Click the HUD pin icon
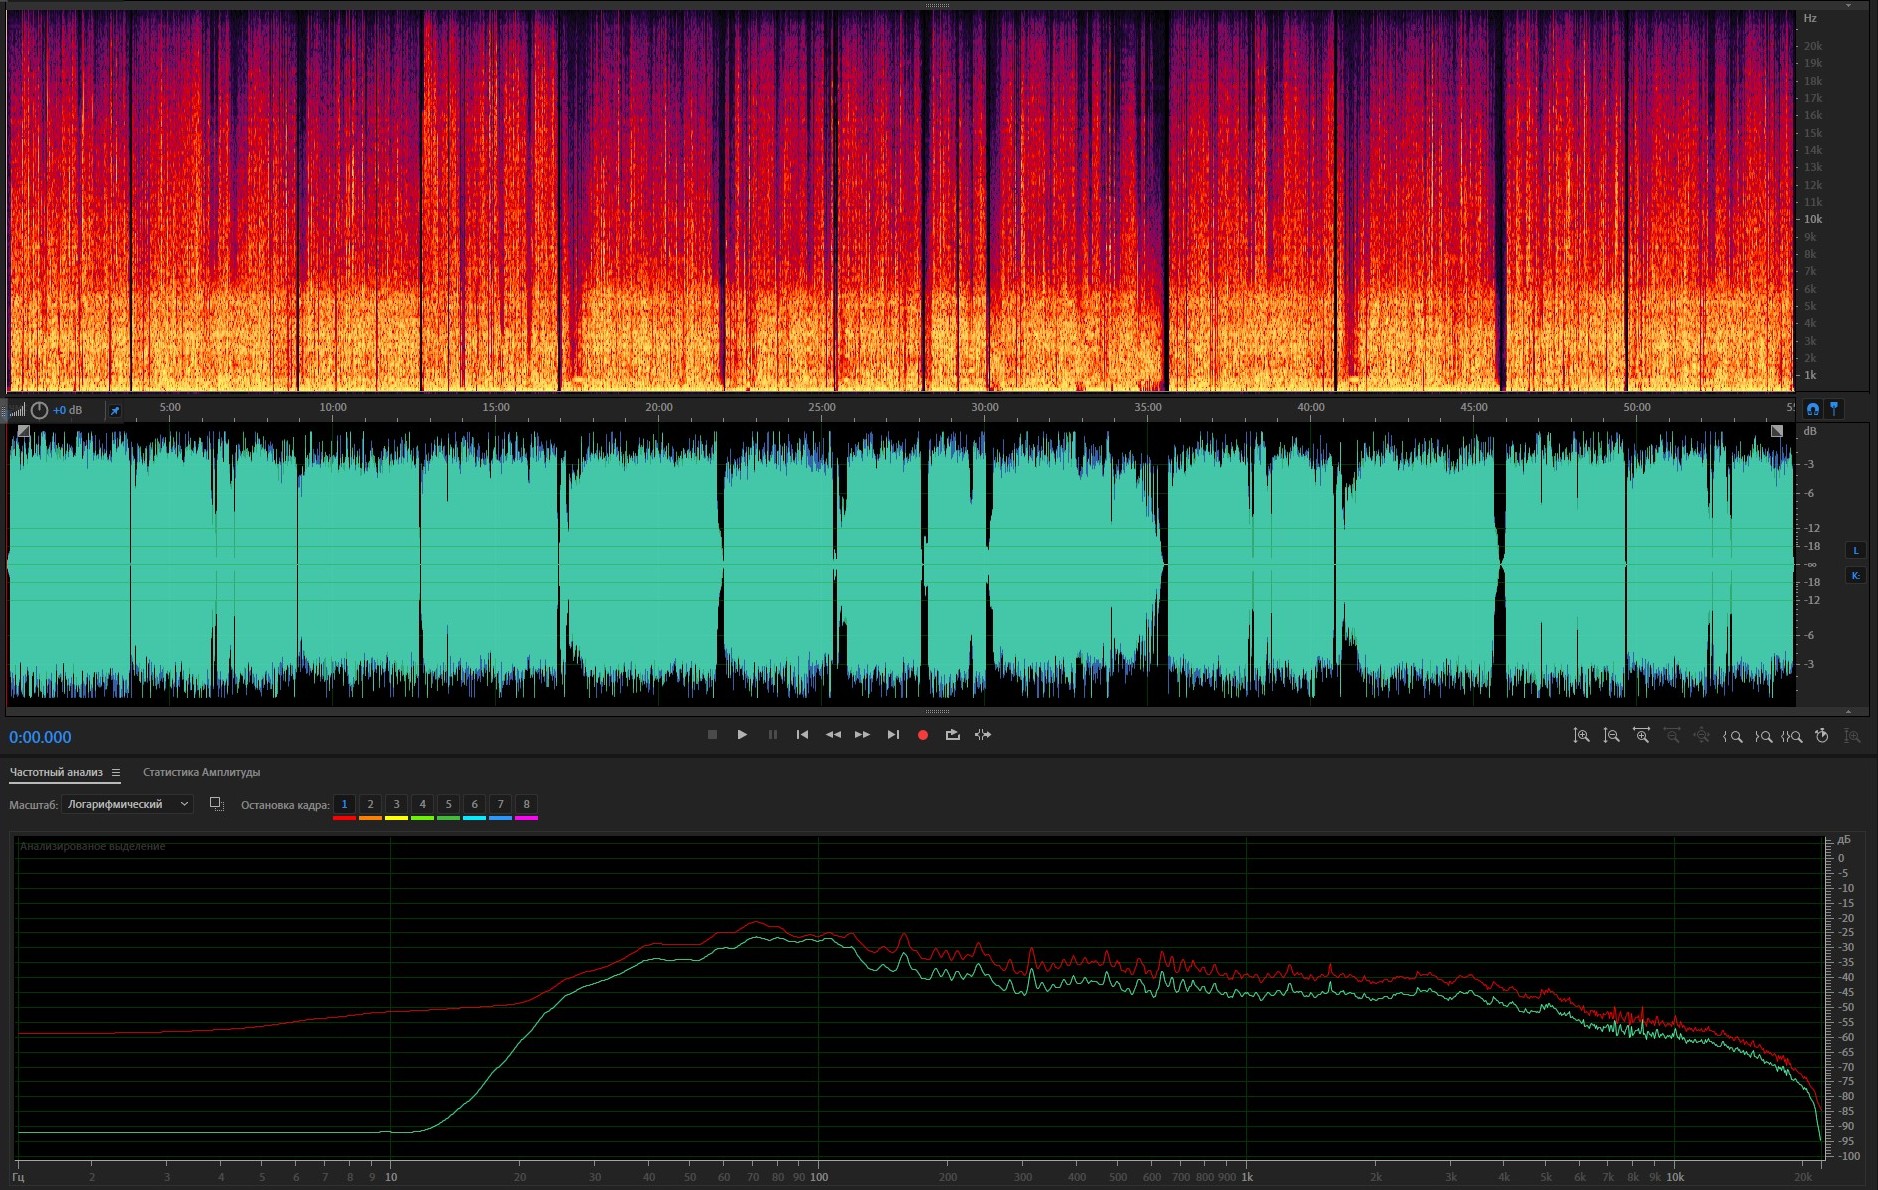This screenshot has width=1878, height=1190. pyautogui.click(x=115, y=410)
